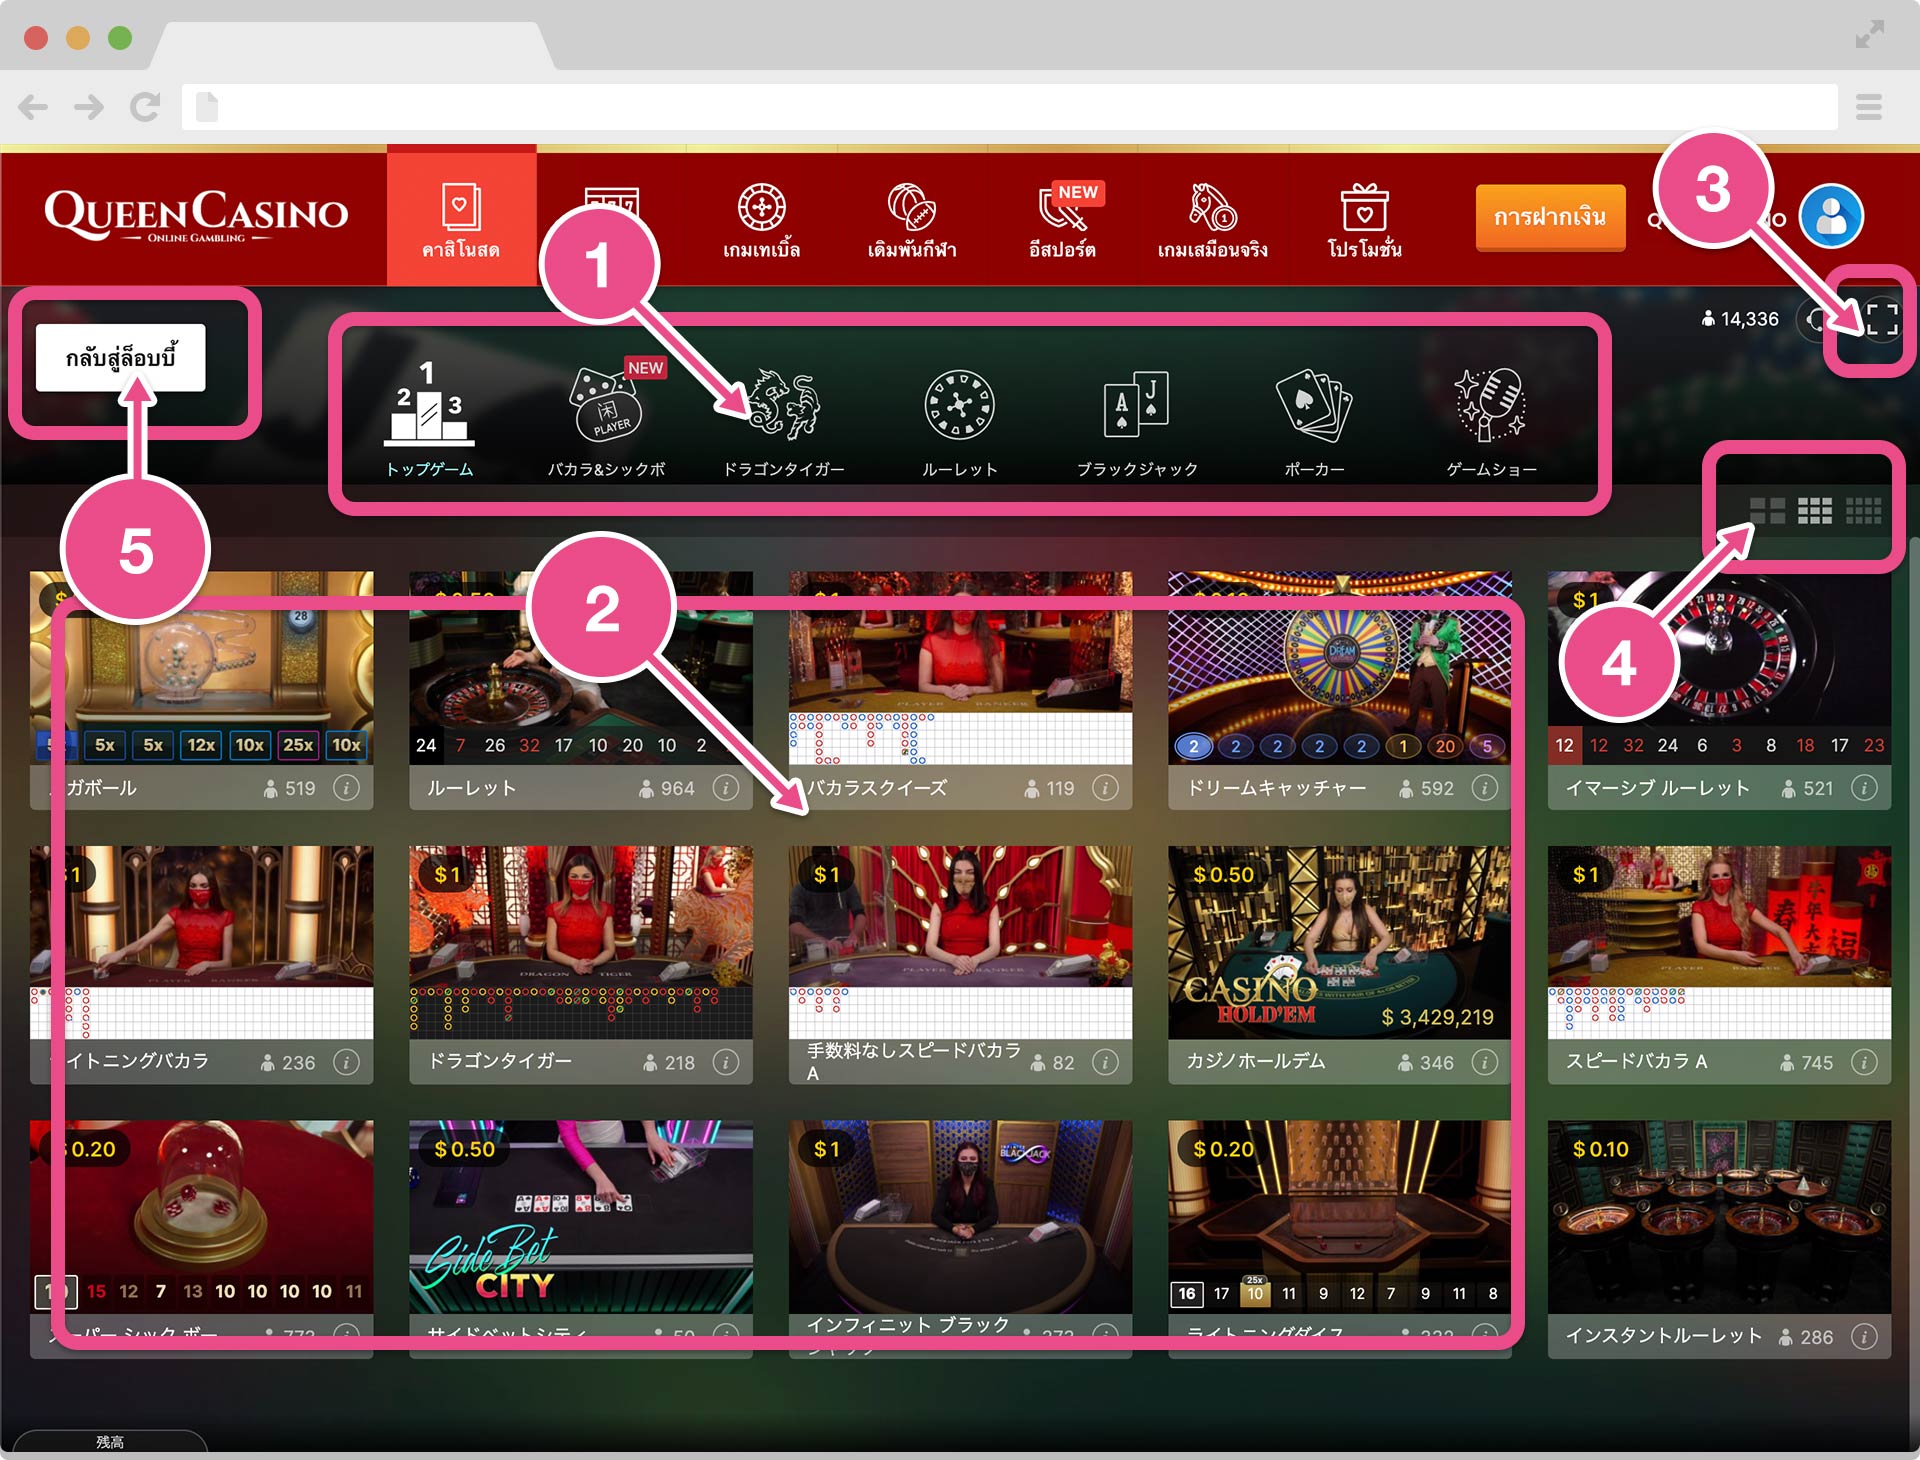The image size is (1920, 1460).
Task: Open the 手数料なしスピードバカラ A game thumbnail
Action: 960,942
